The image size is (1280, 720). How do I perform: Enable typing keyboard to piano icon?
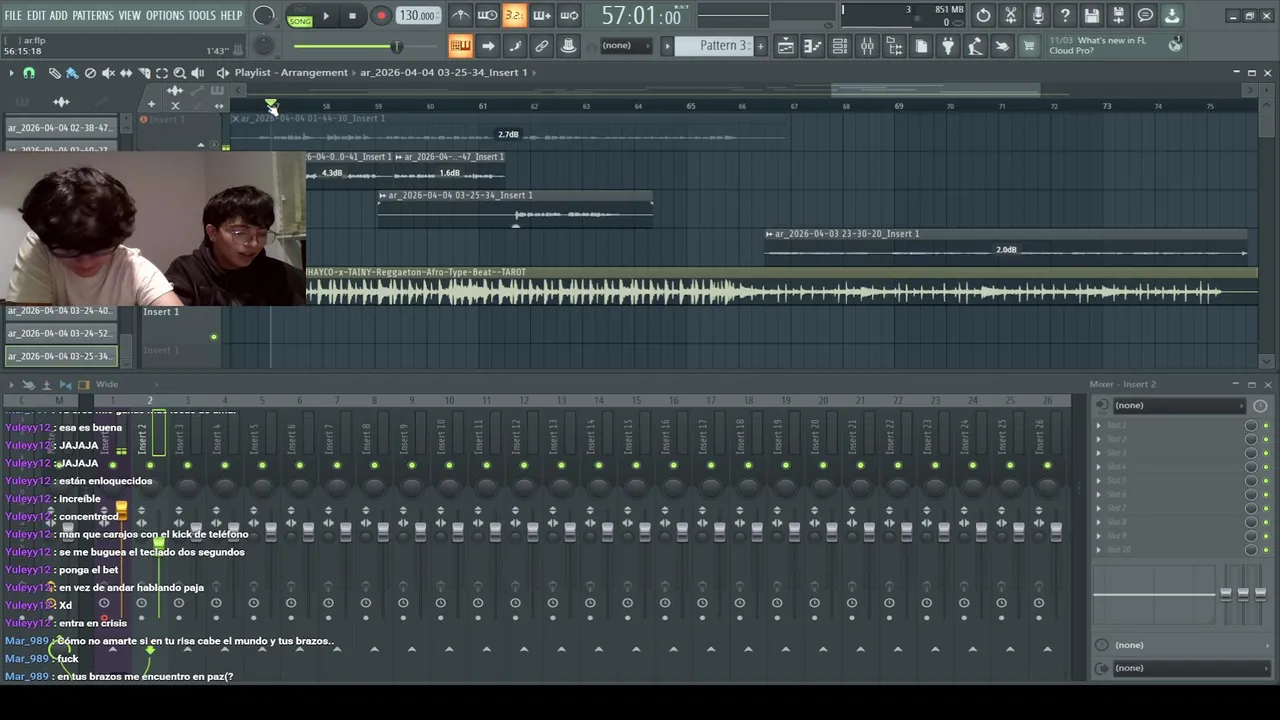460,46
